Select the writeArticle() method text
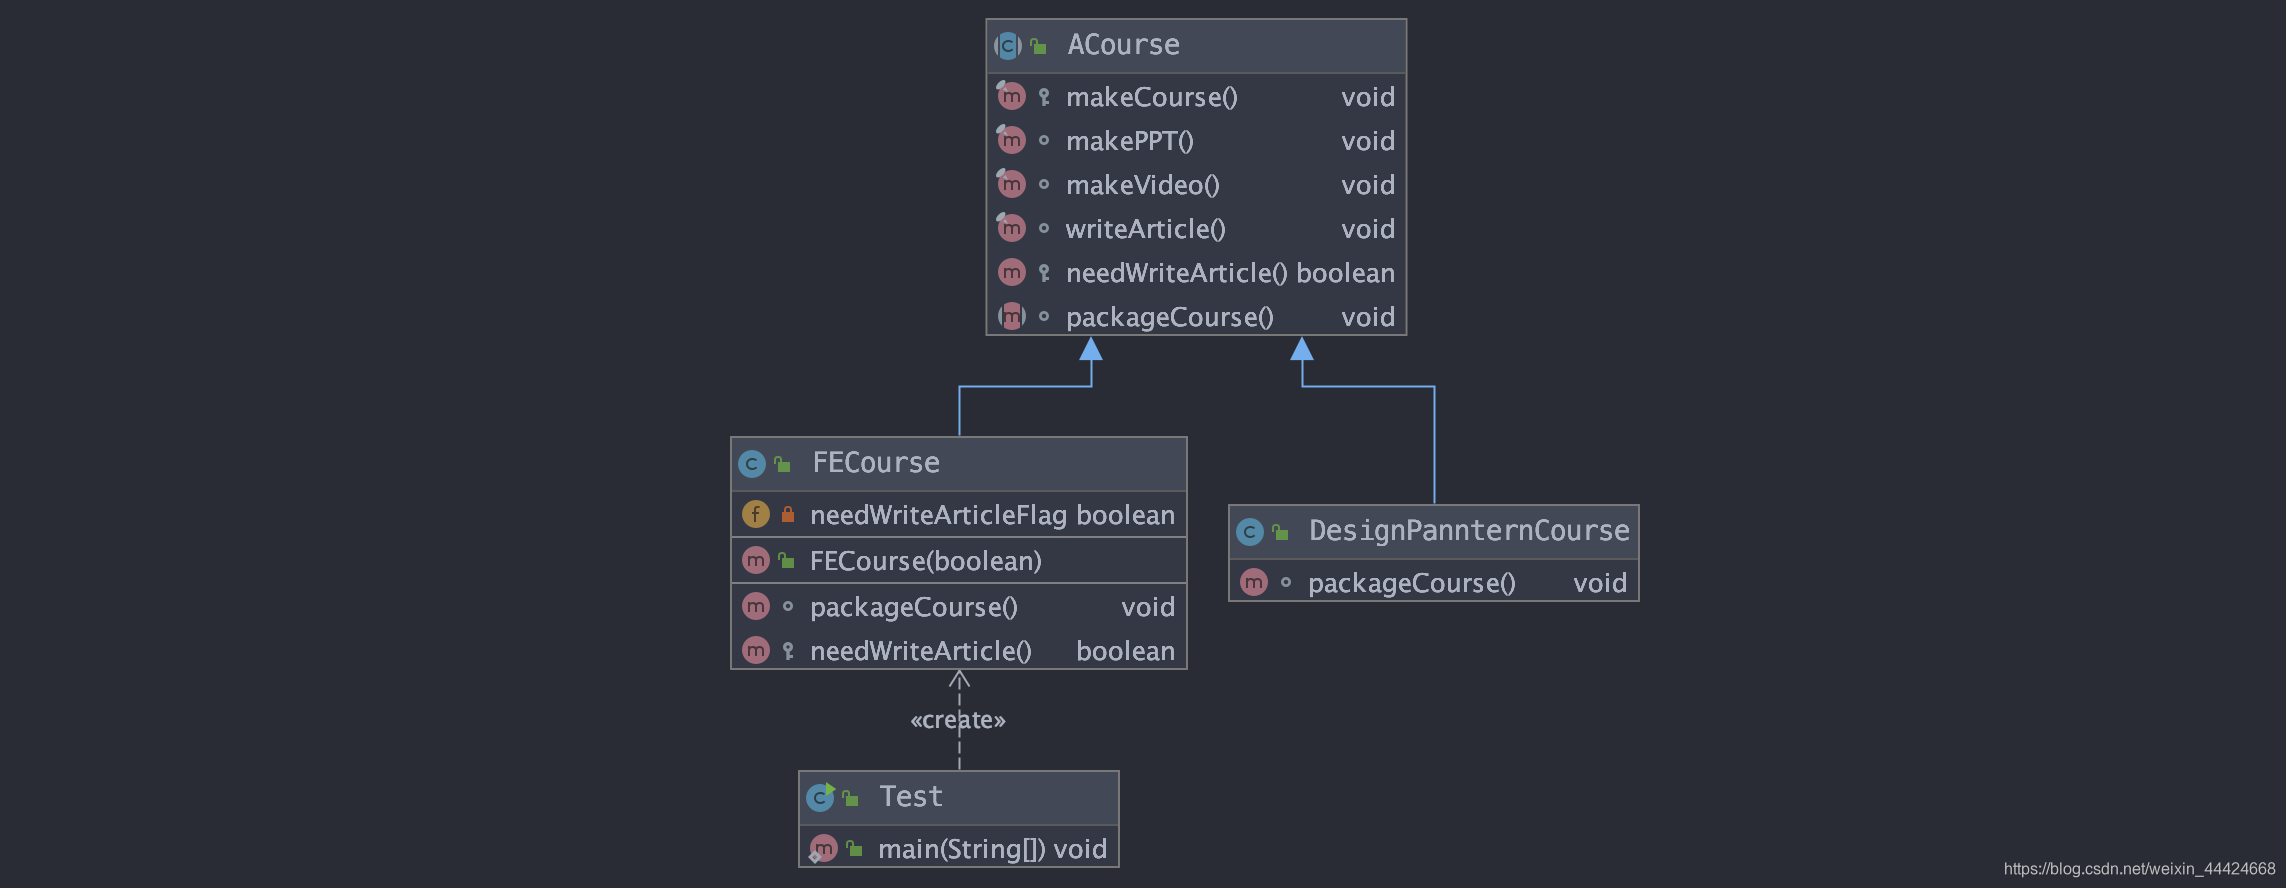The height and width of the screenshot is (888, 2286). click(x=1146, y=229)
